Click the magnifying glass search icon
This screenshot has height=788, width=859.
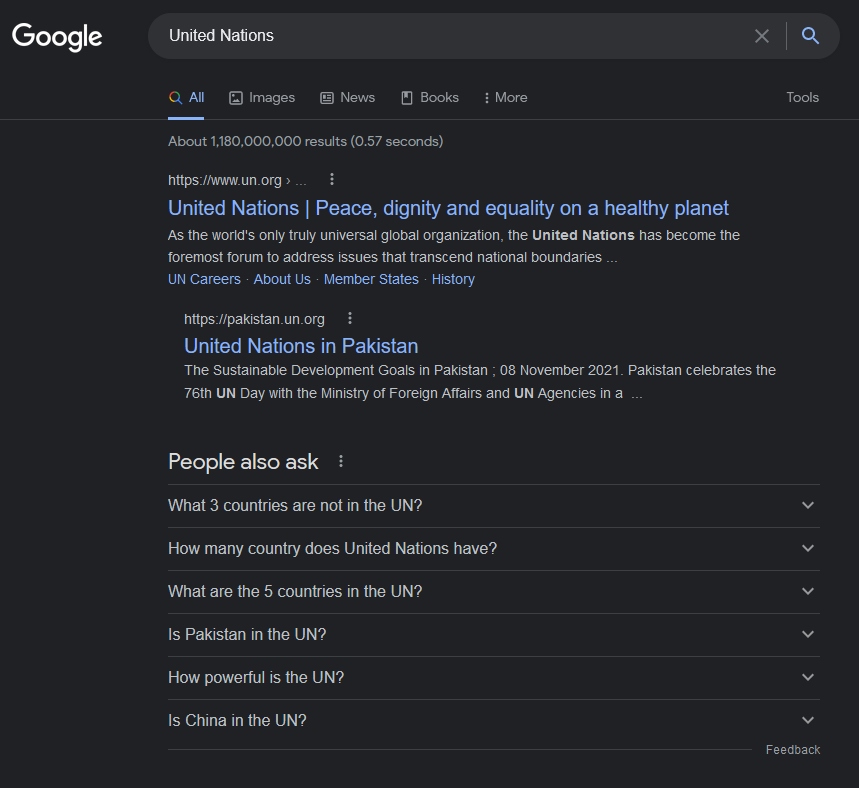[x=810, y=36]
